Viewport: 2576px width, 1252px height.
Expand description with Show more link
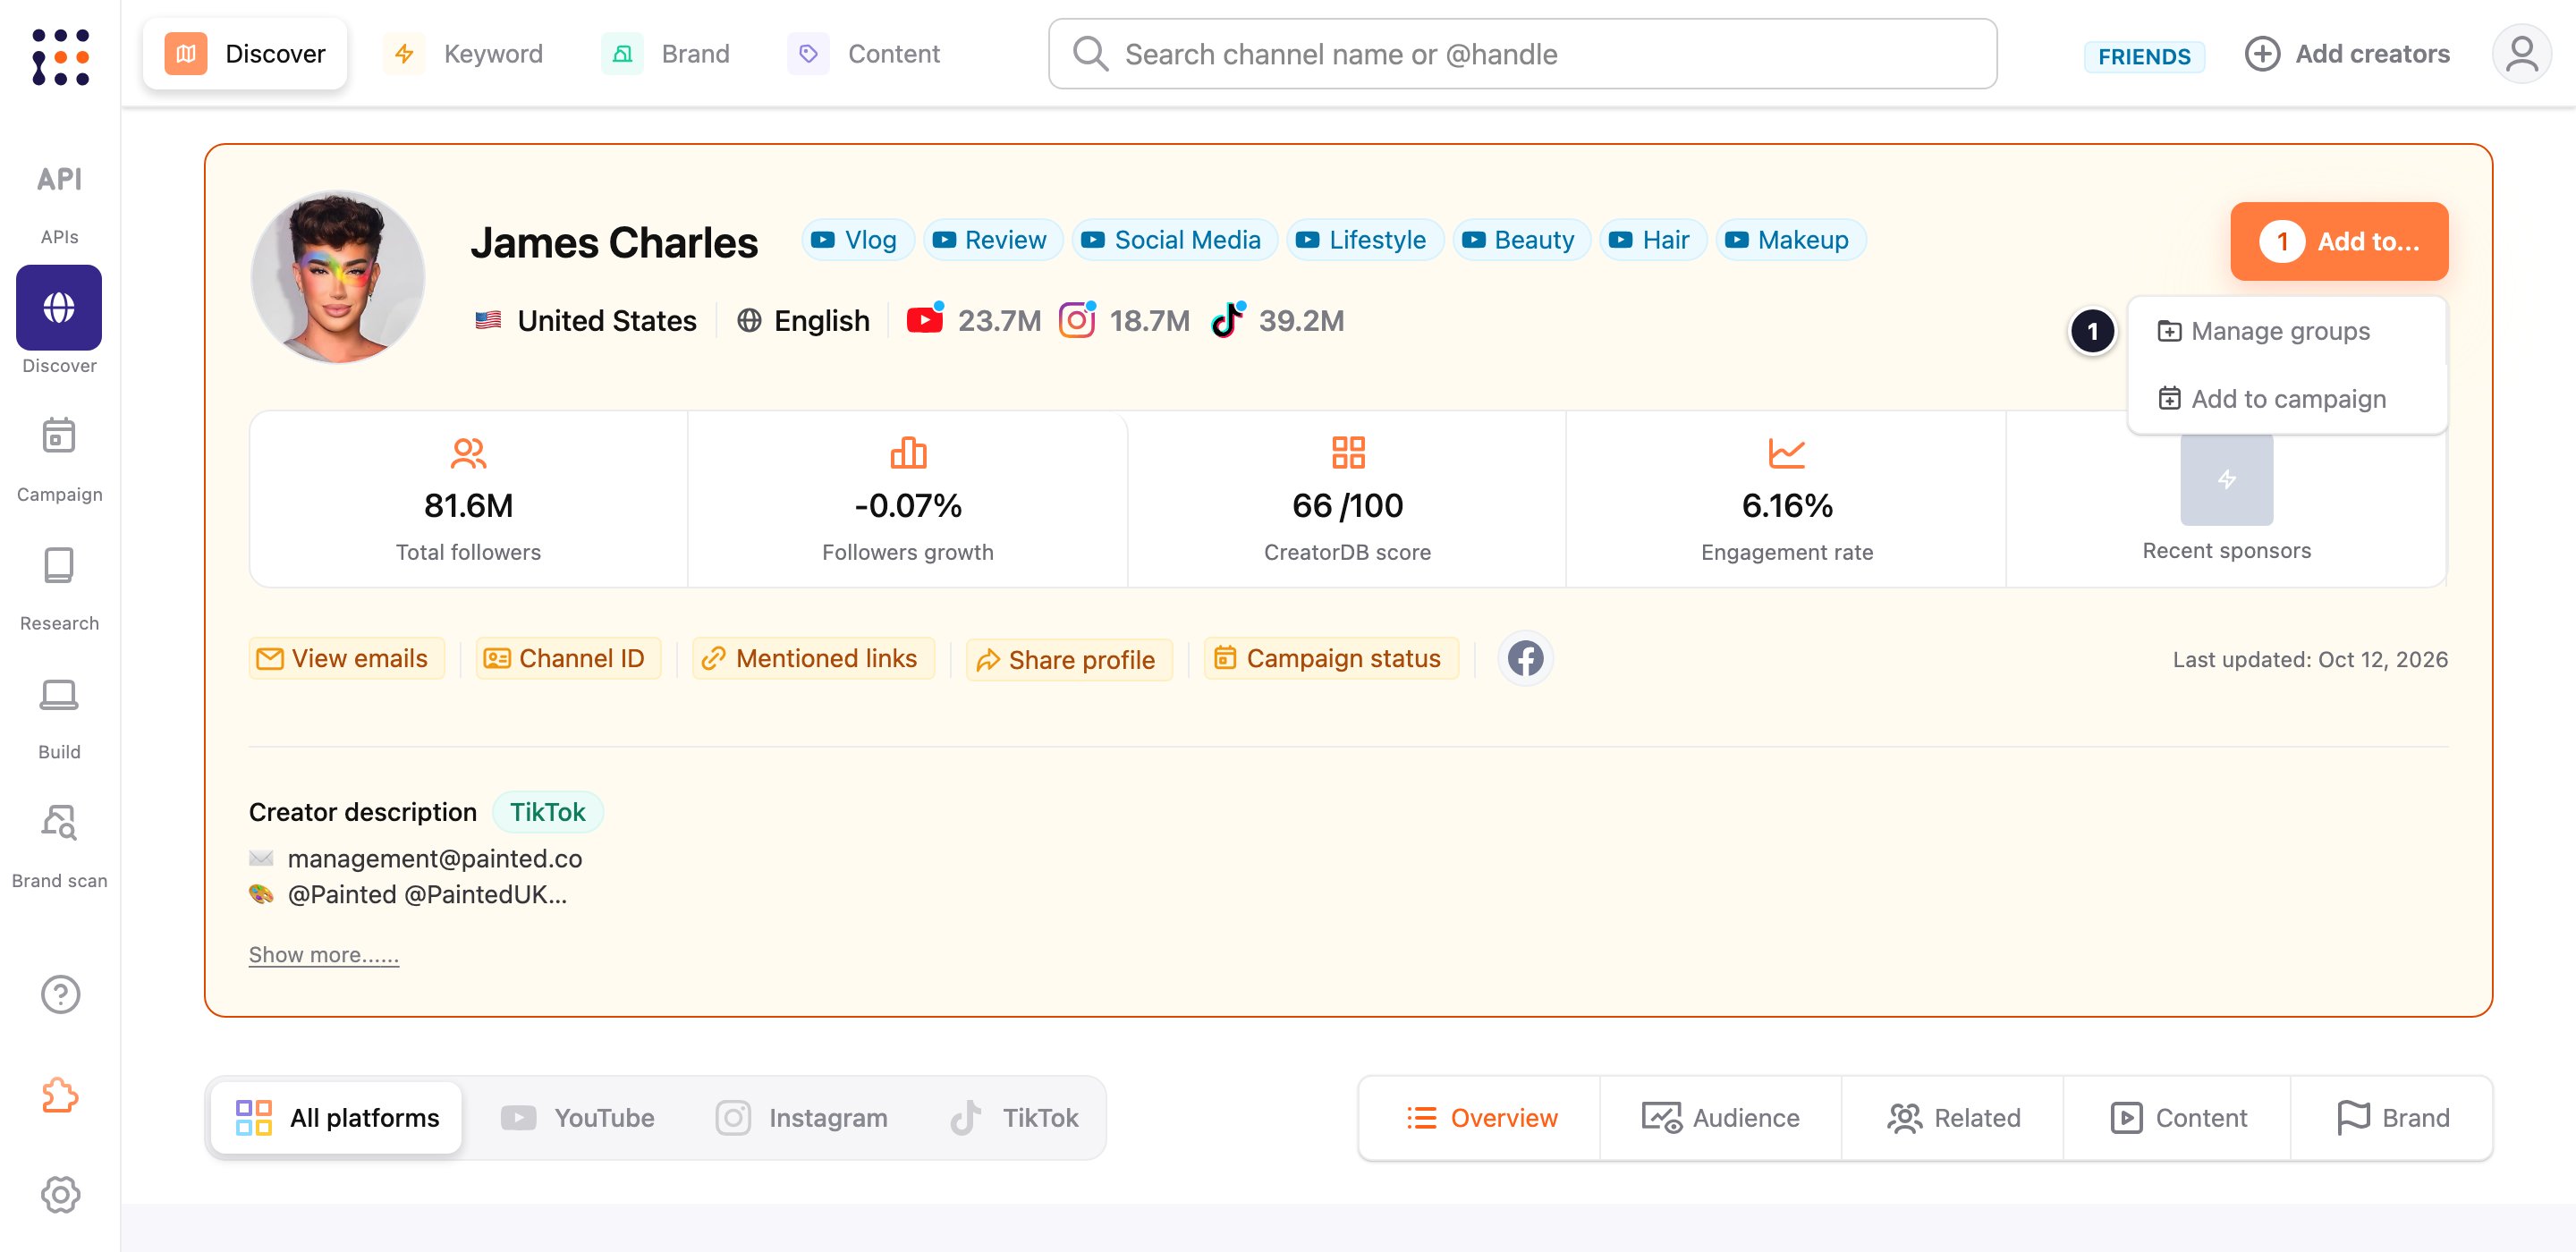click(323, 954)
